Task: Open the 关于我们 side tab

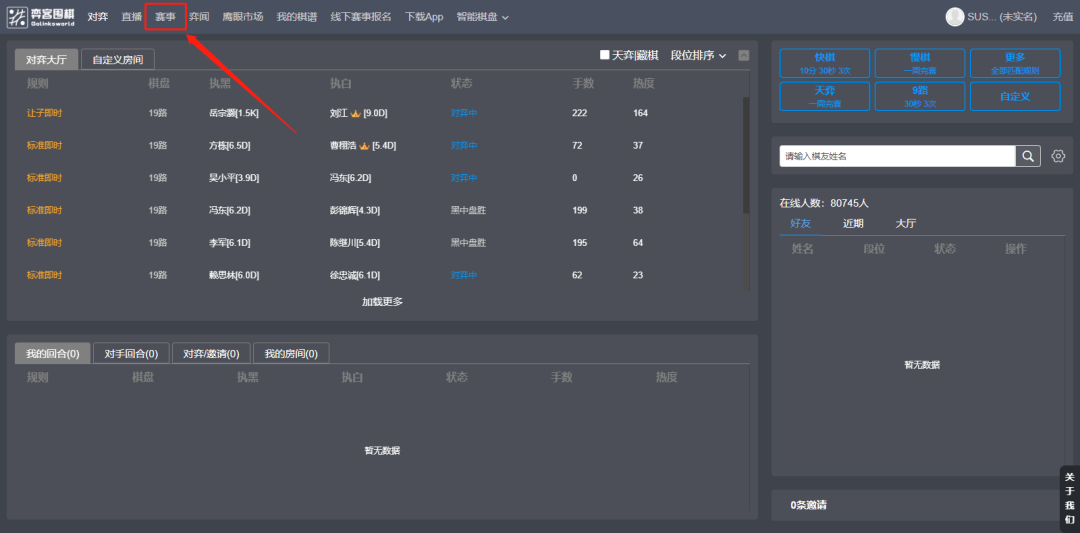Action: [x=1069, y=499]
